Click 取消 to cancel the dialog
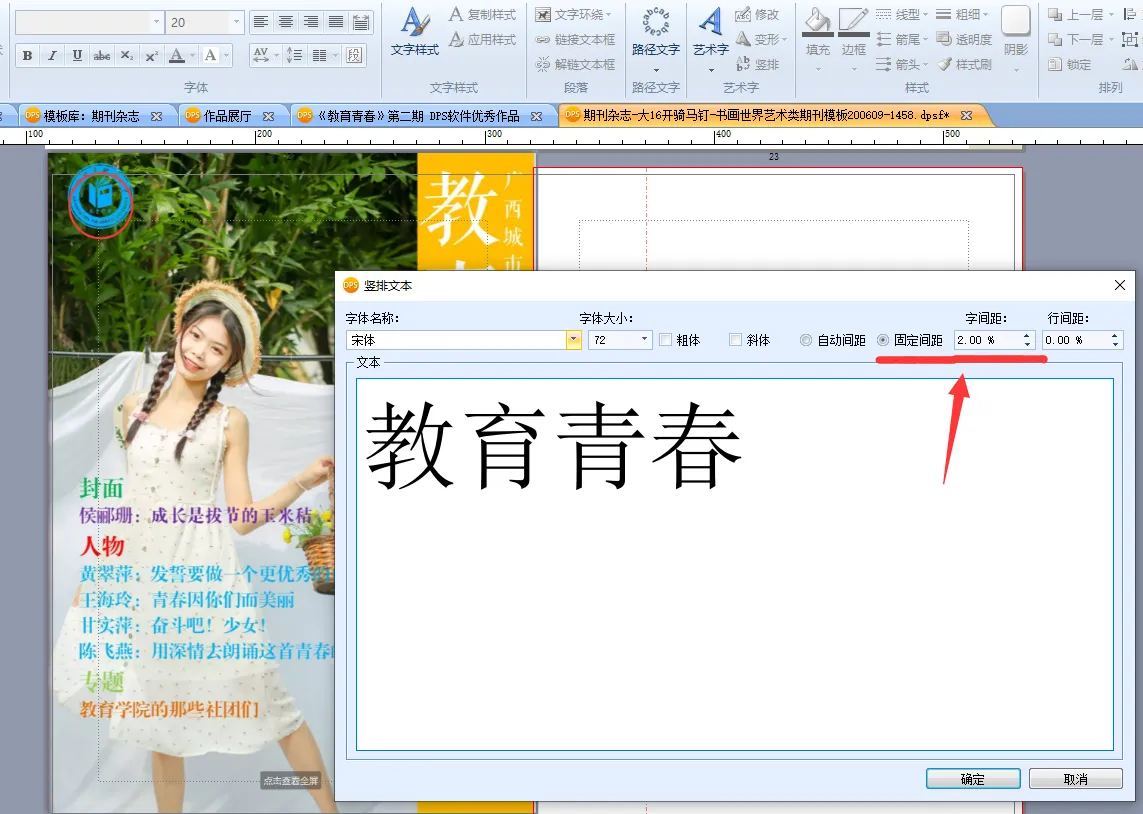The width and height of the screenshot is (1143, 814). point(1075,779)
